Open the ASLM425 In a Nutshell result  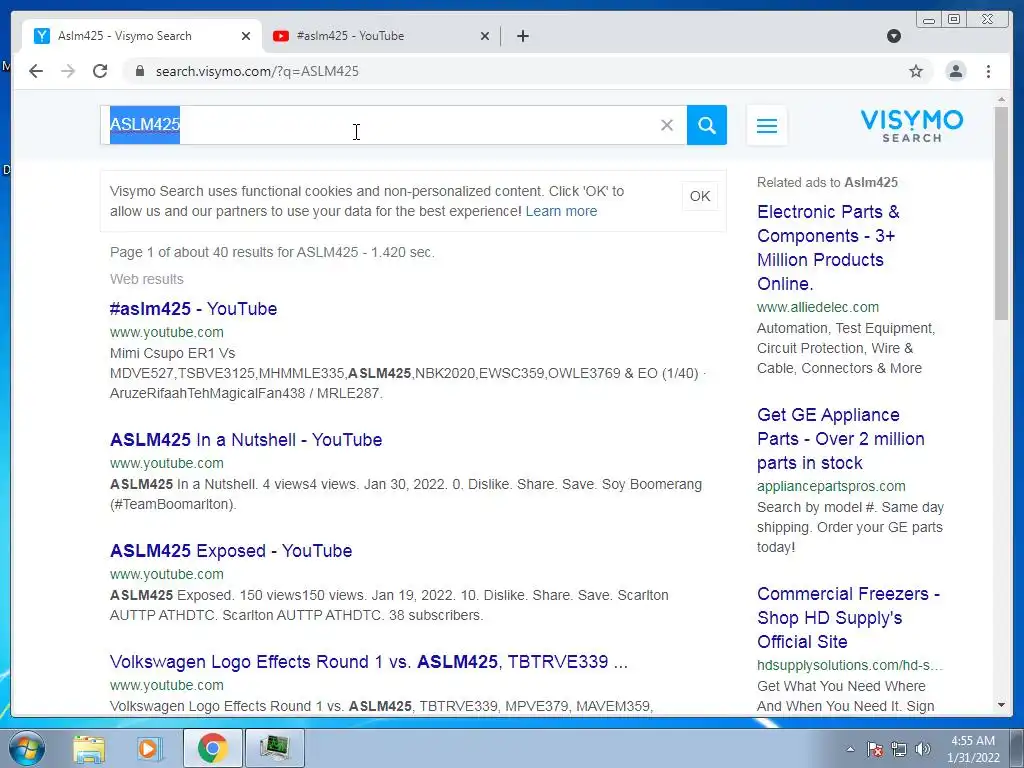coord(246,440)
